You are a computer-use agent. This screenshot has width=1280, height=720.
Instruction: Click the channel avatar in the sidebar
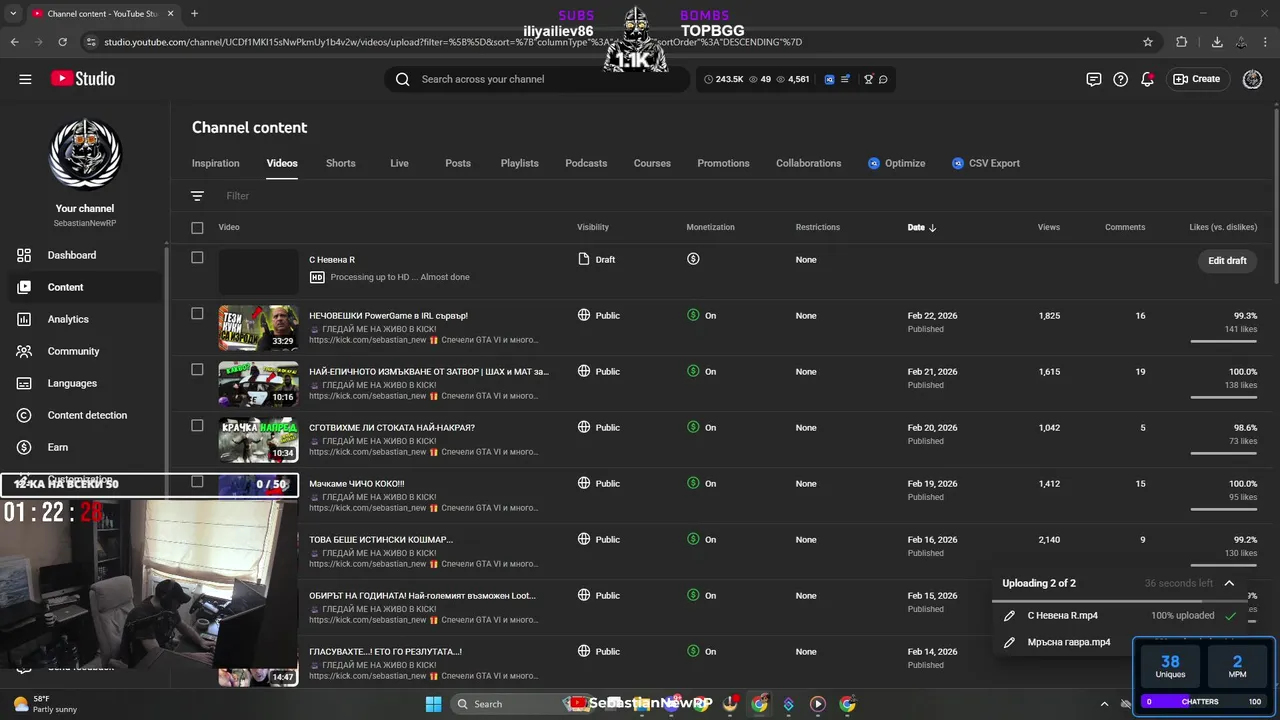tap(85, 154)
